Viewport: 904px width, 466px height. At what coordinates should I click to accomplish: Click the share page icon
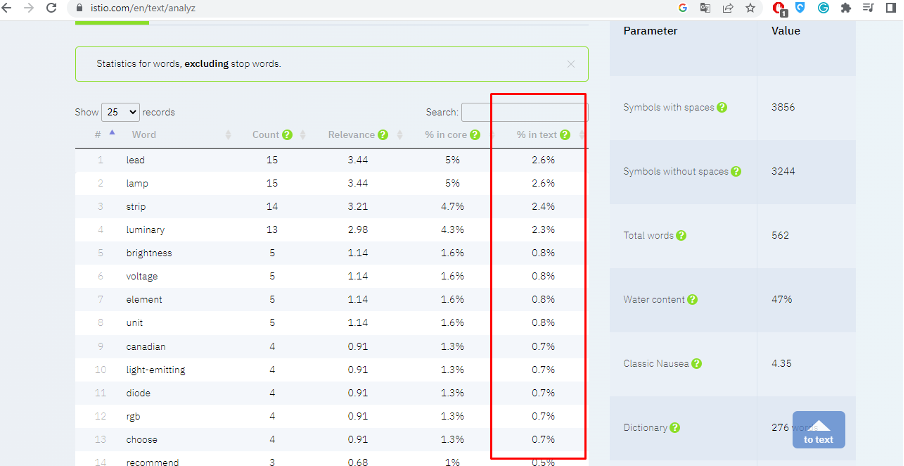tap(727, 8)
